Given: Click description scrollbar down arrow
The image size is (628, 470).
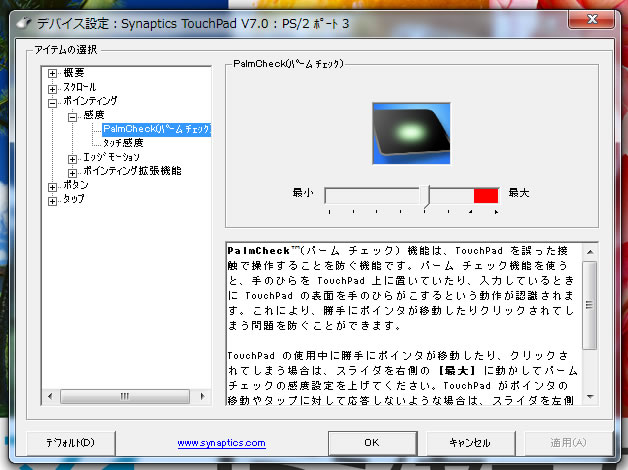Looking at the screenshot, I should [x=590, y=397].
